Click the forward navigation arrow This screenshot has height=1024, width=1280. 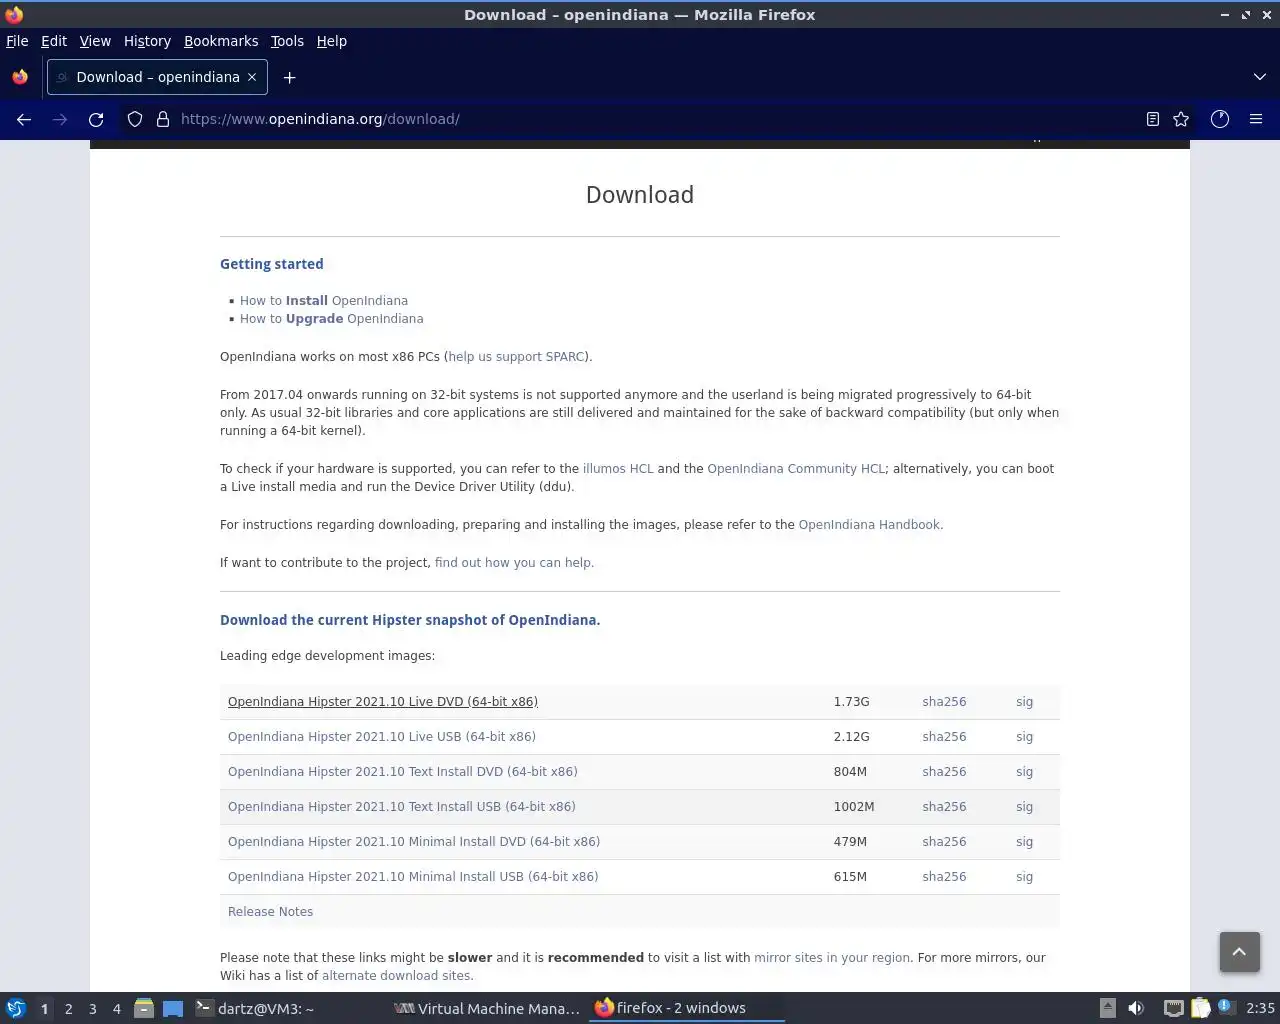pyautogui.click(x=60, y=119)
